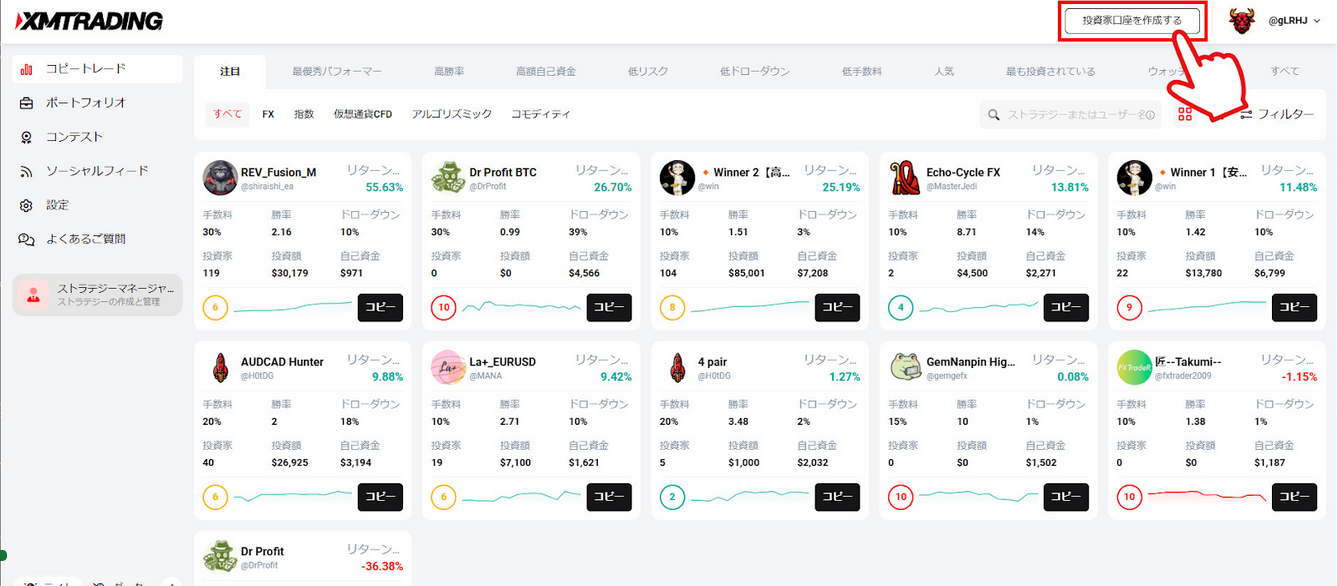Click the -36.38% return value
The width and height of the screenshot is (1337, 586).
pos(382,566)
